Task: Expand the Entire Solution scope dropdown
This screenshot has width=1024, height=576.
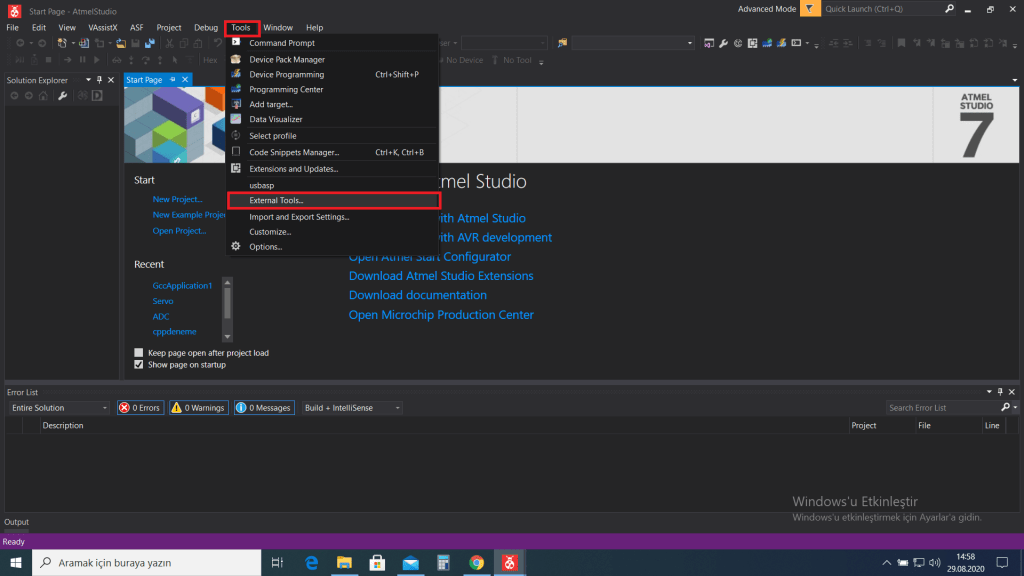Action: [105, 408]
